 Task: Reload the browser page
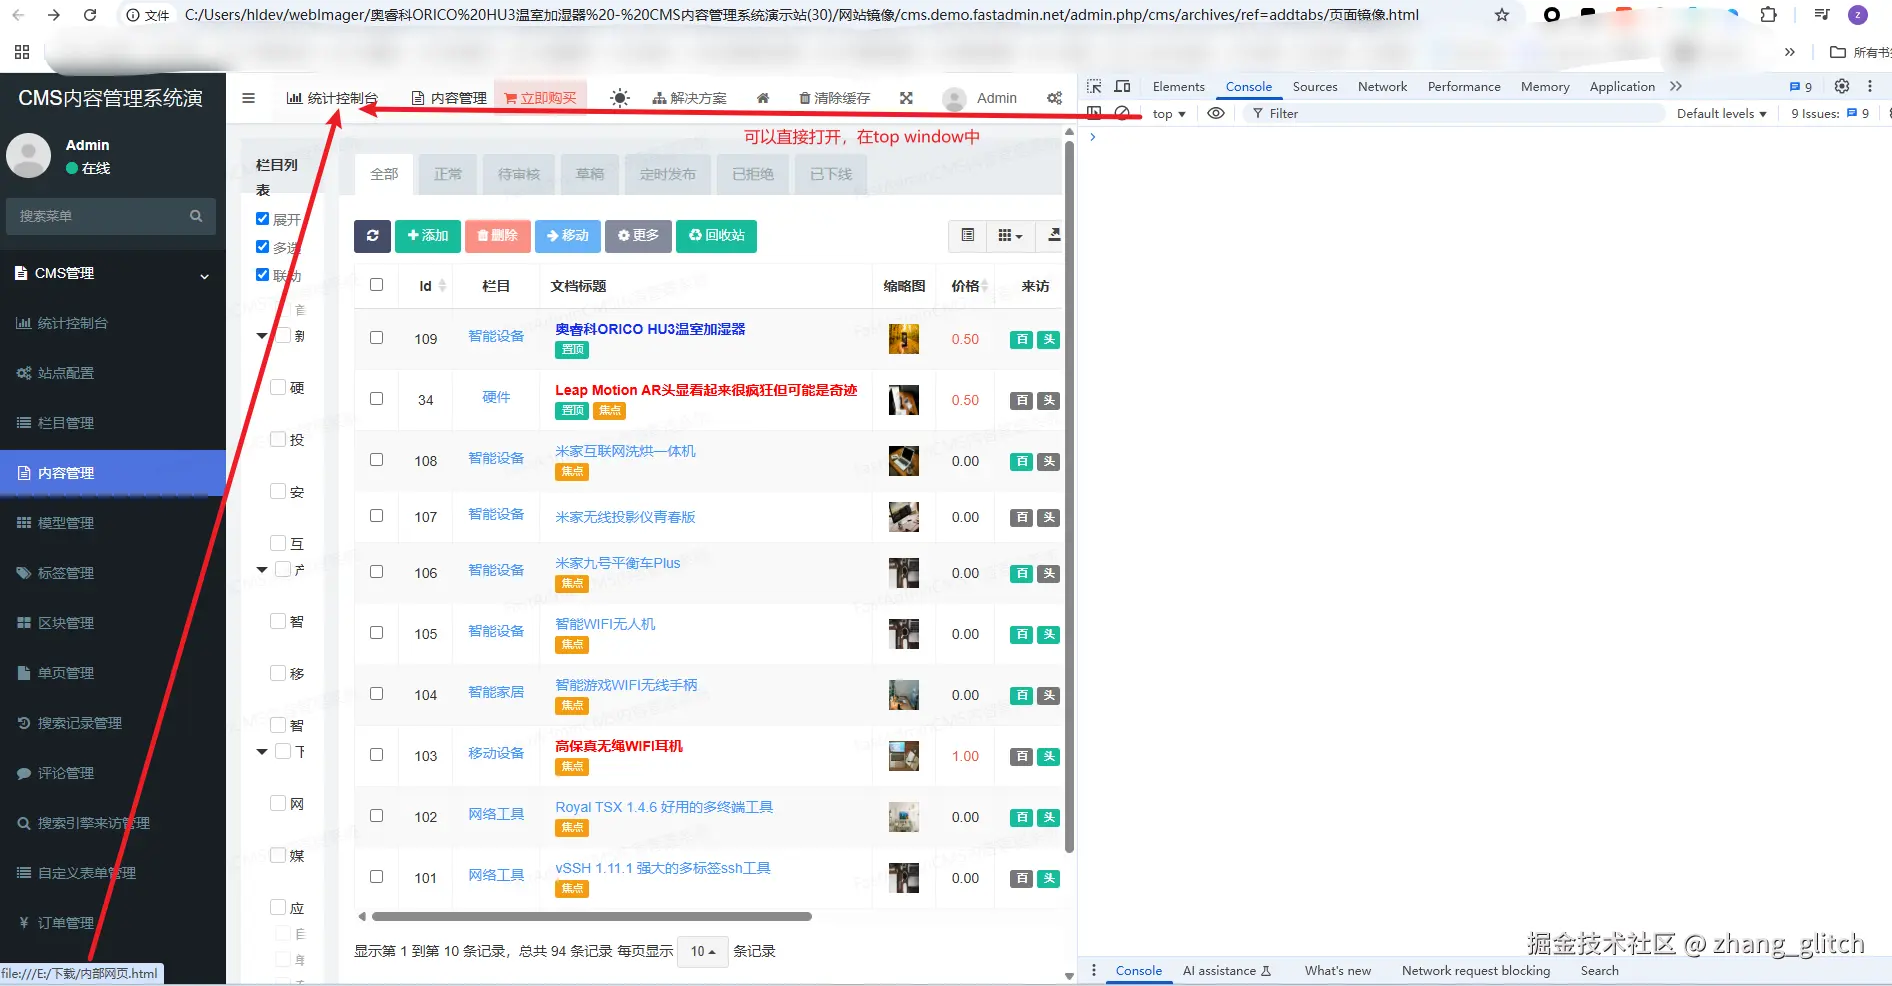(x=90, y=15)
